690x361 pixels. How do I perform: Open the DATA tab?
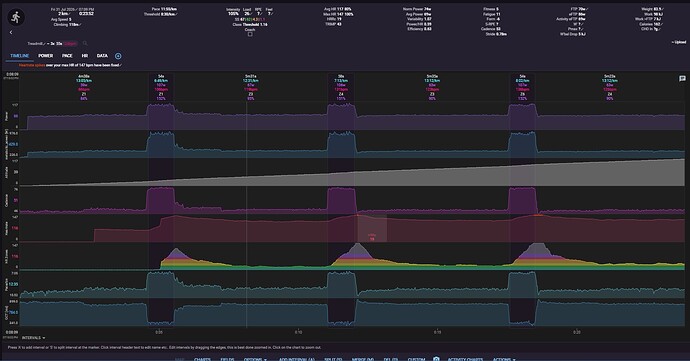click(102, 56)
